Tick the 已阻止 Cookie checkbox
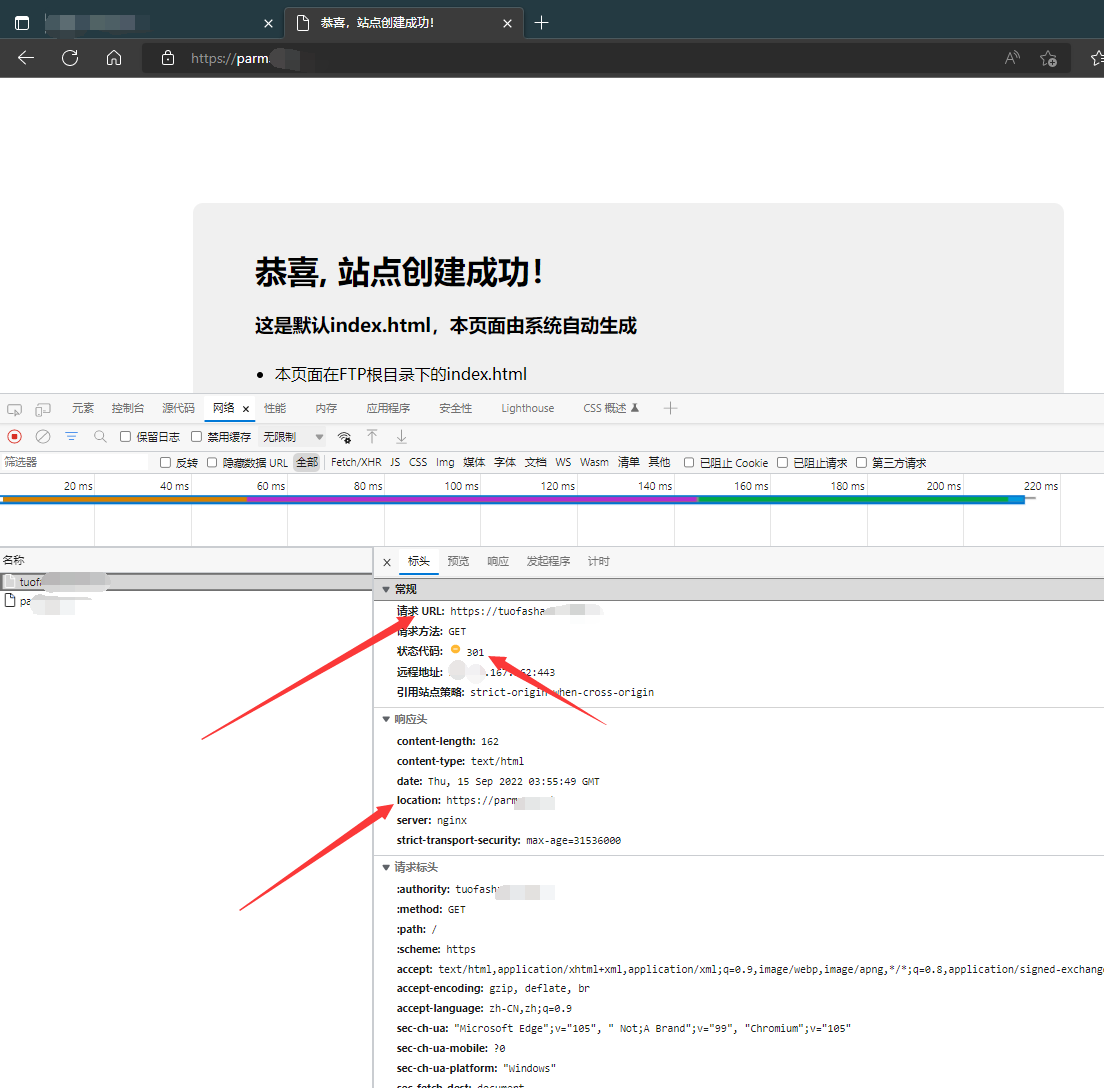This screenshot has height=1088, width=1104. (x=689, y=463)
